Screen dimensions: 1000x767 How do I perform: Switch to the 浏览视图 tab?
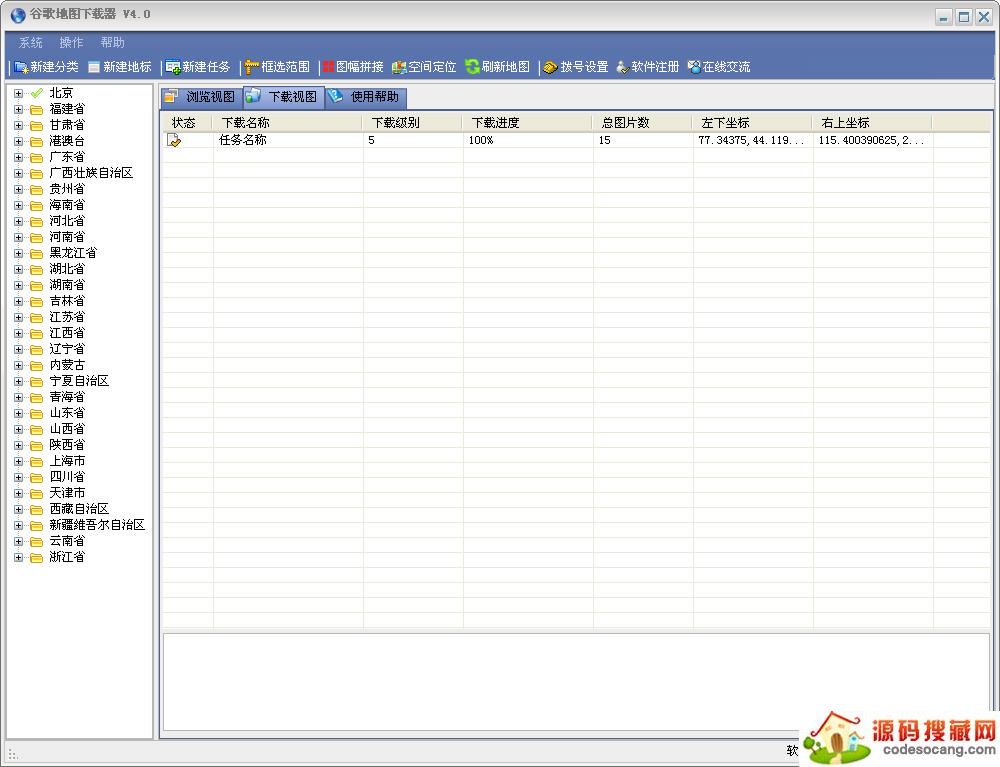click(x=201, y=97)
